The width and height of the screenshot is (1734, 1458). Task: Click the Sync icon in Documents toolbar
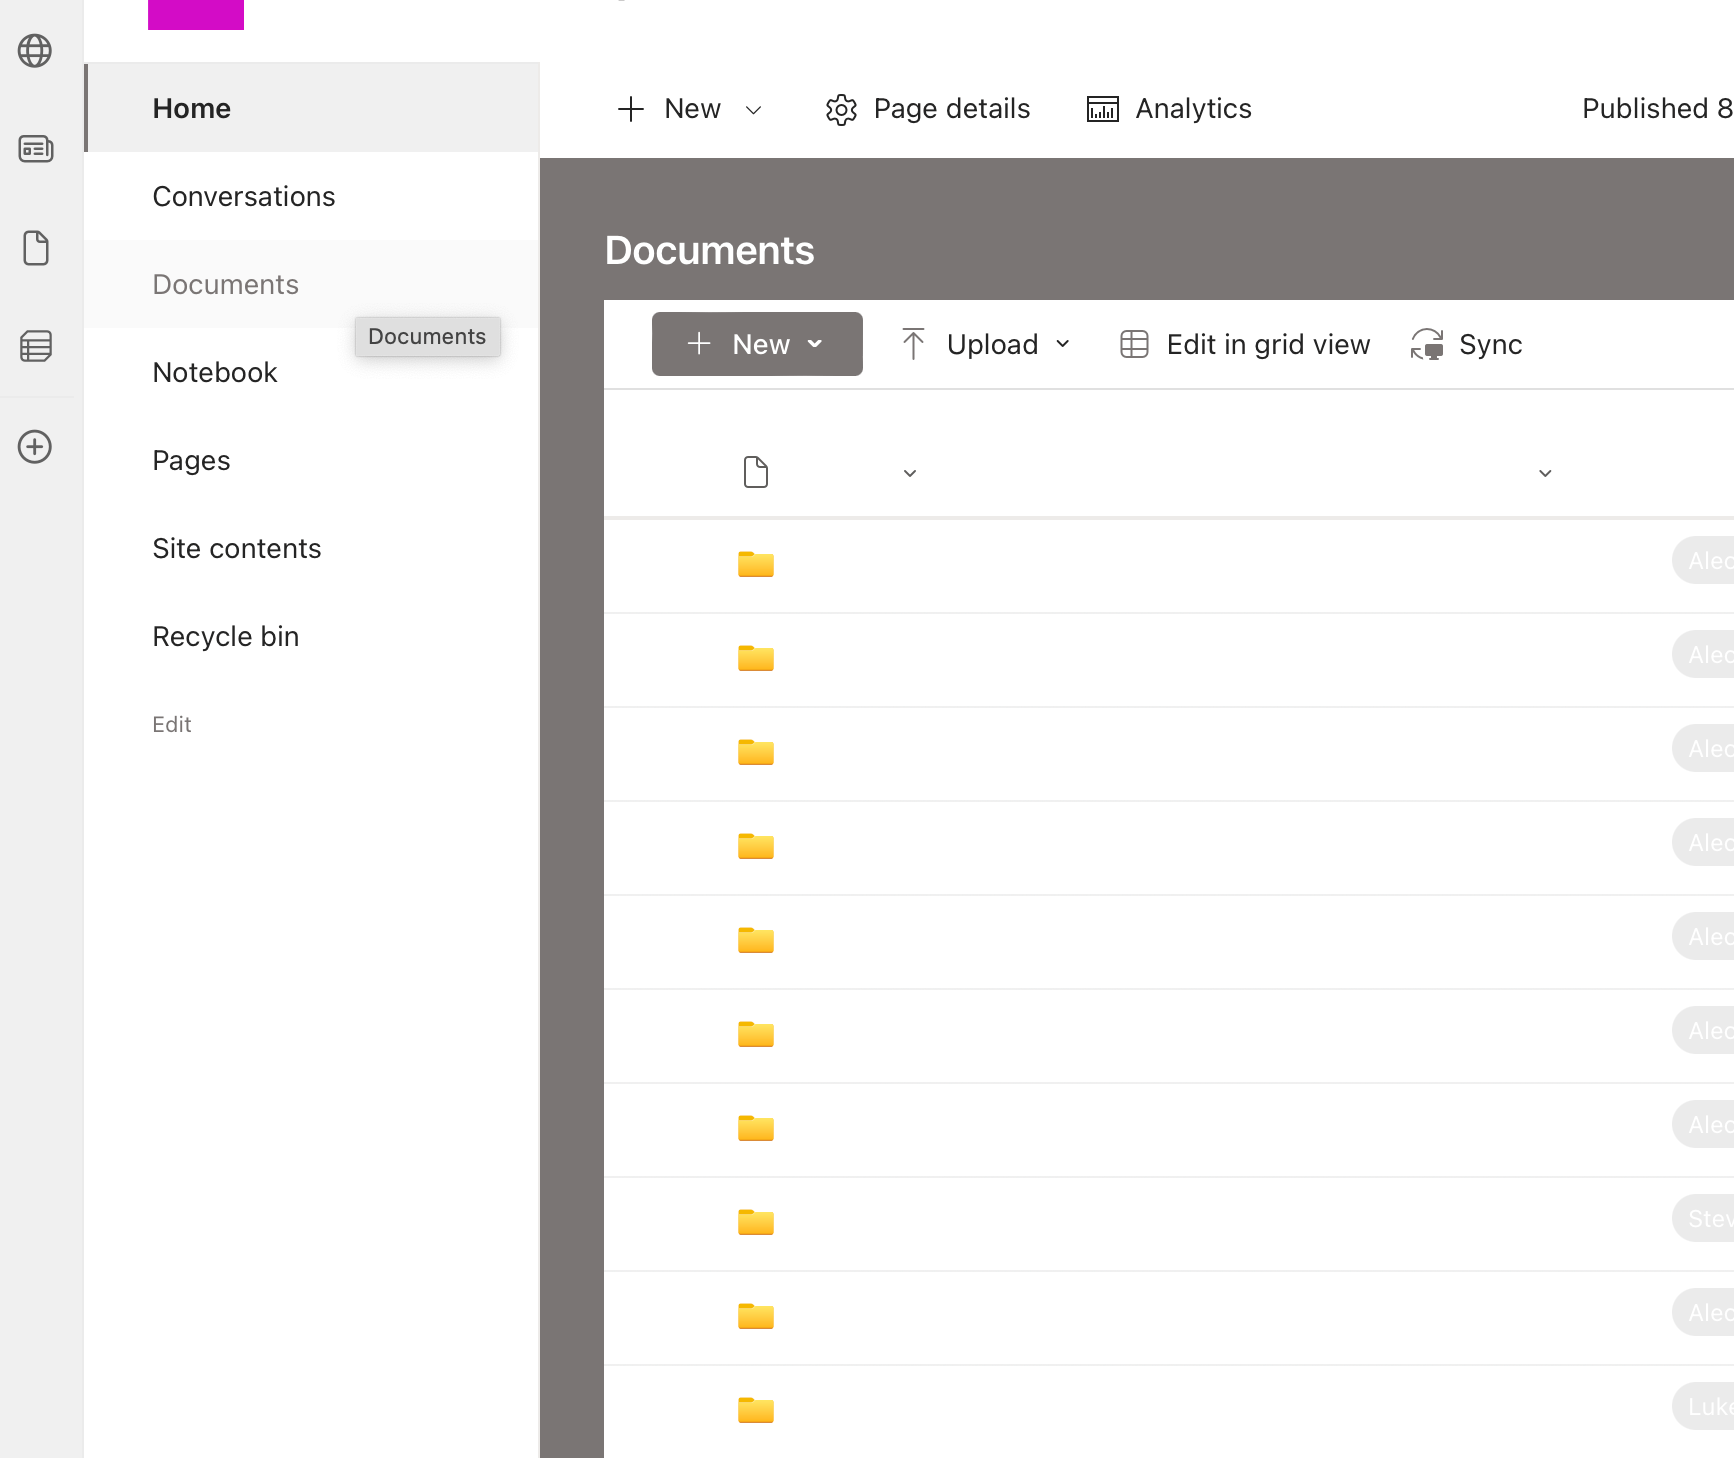[x=1427, y=344]
